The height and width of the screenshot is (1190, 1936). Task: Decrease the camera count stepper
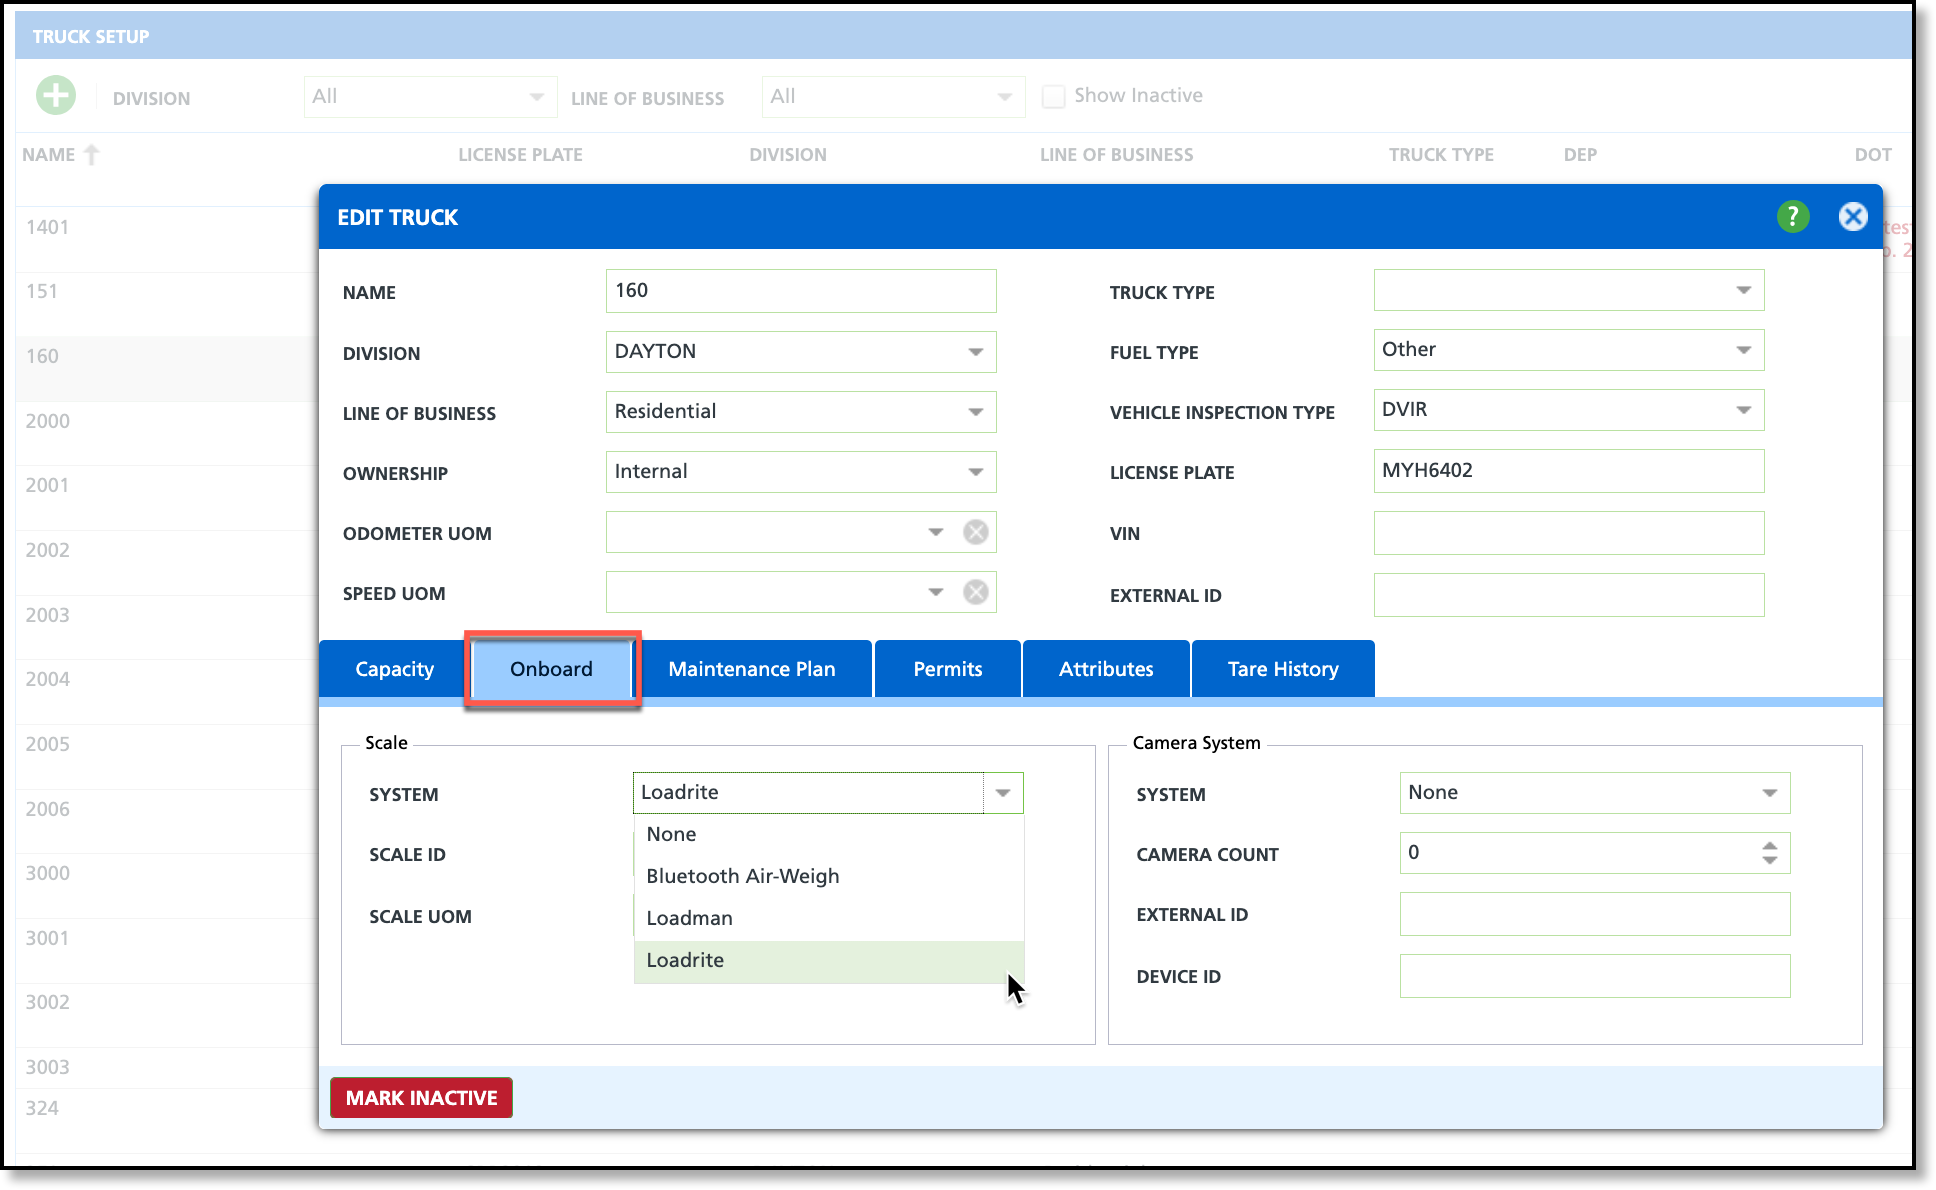[1769, 860]
